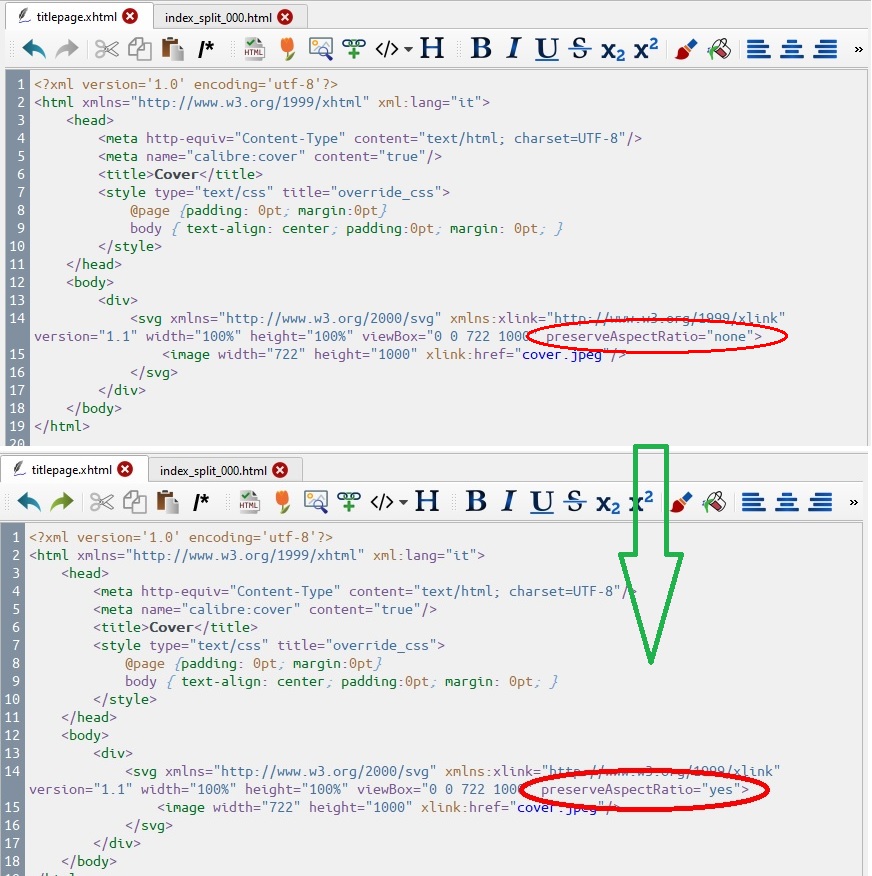Click the HTML page icon in bottom toolbar
This screenshot has width=872, height=876.
(x=249, y=502)
